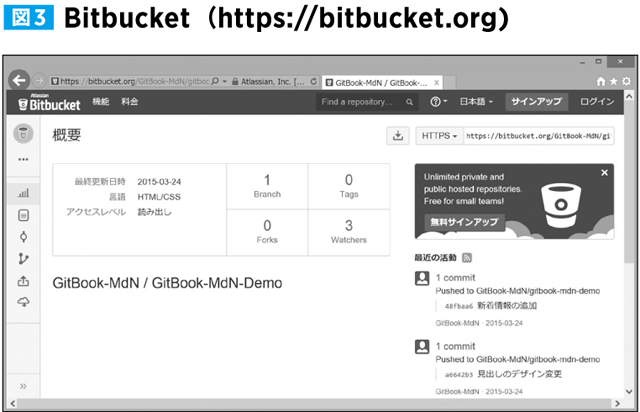
Task: Open the browser home icon
Action: pyautogui.click(x=601, y=81)
